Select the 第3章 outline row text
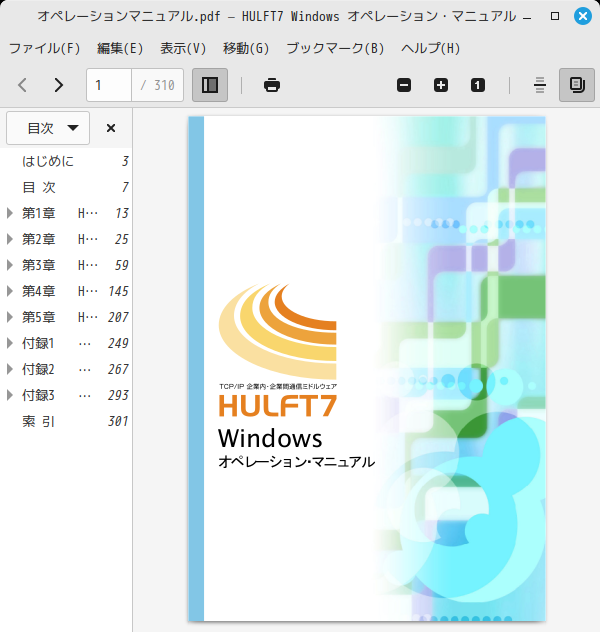 click(60, 265)
